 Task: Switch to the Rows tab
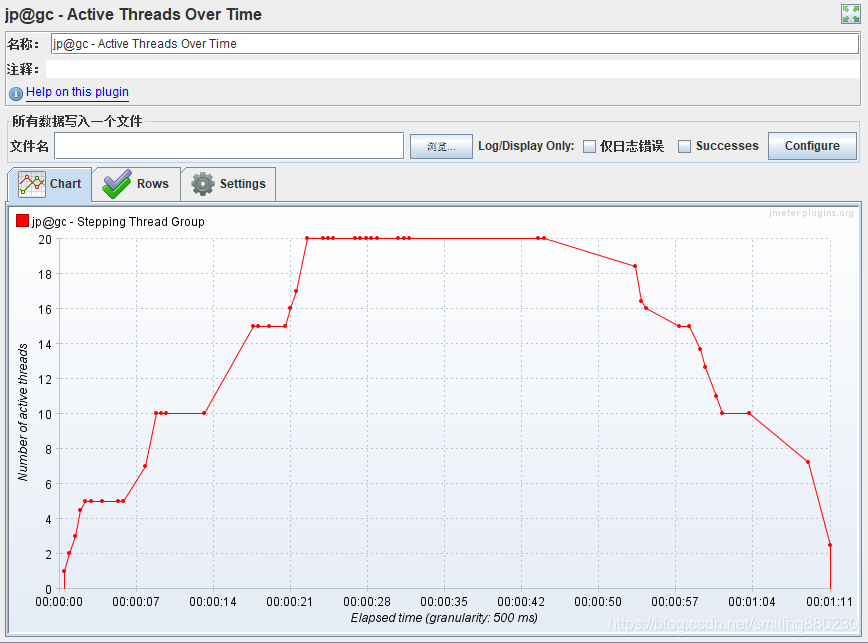(x=136, y=184)
